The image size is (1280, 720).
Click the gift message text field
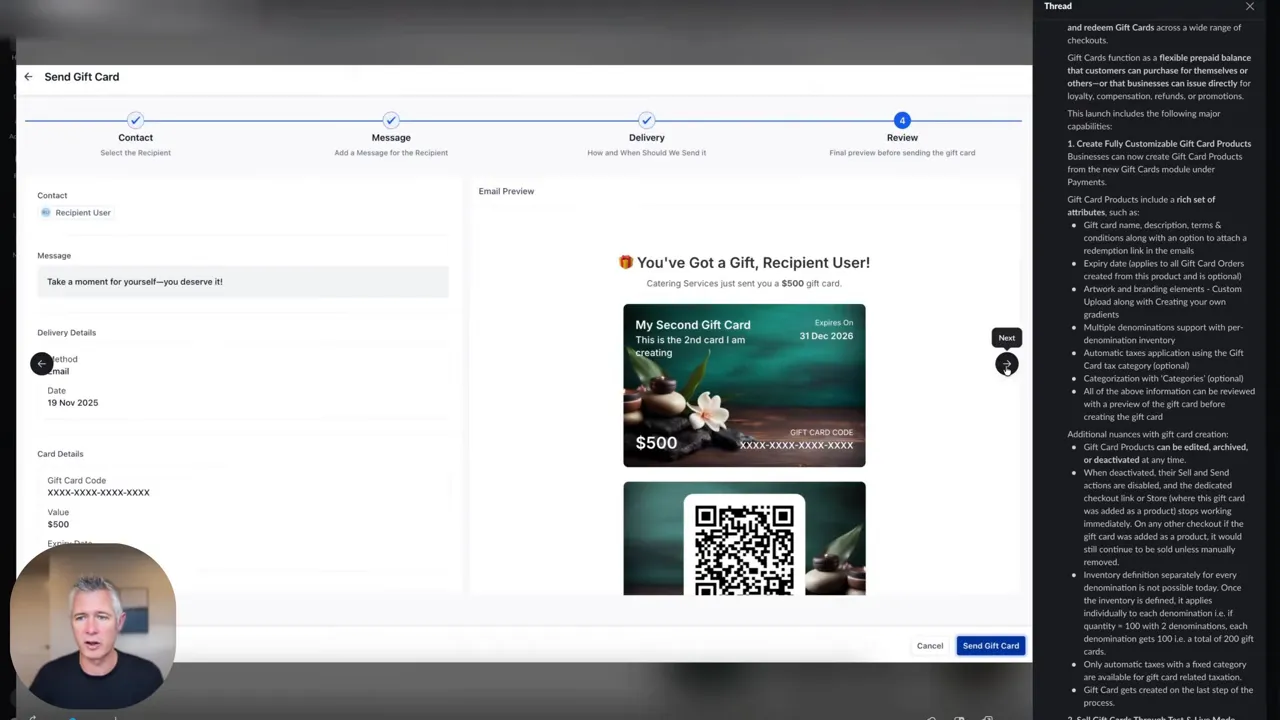tap(243, 281)
